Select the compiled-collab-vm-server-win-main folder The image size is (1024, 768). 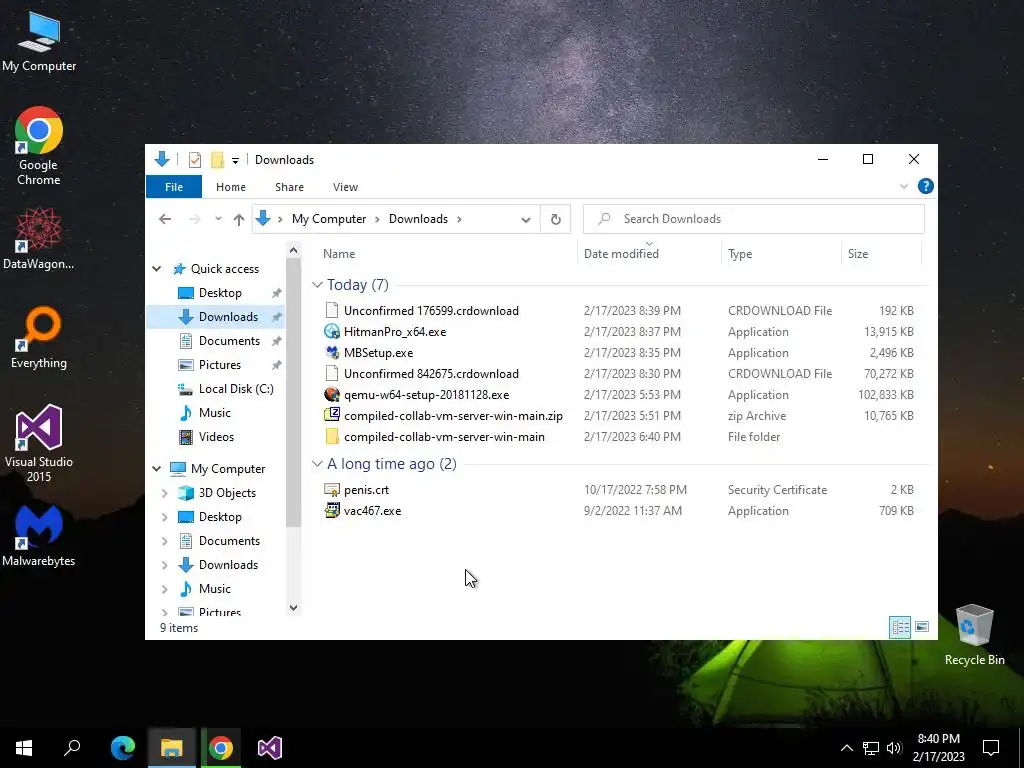pyautogui.click(x=444, y=436)
